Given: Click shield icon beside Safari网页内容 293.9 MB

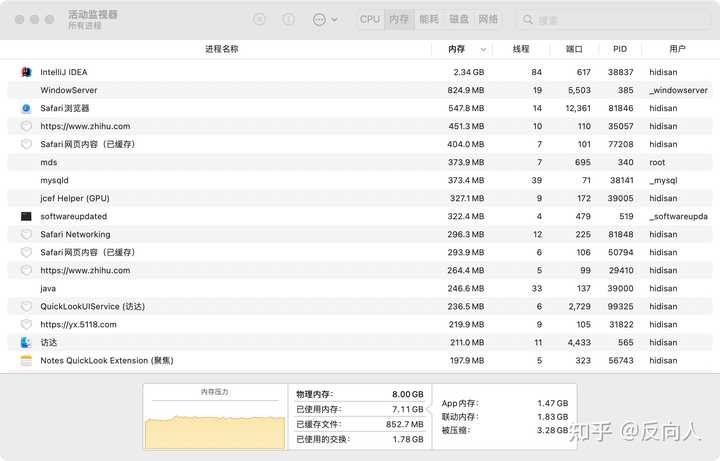Looking at the screenshot, I should (26, 252).
